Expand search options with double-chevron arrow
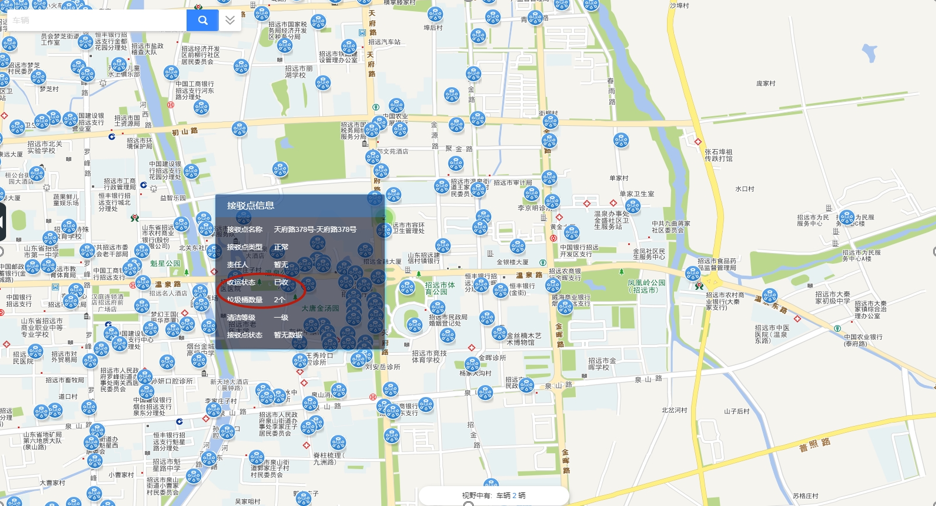The width and height of the screenshot is (936, 506). point(230,20)
